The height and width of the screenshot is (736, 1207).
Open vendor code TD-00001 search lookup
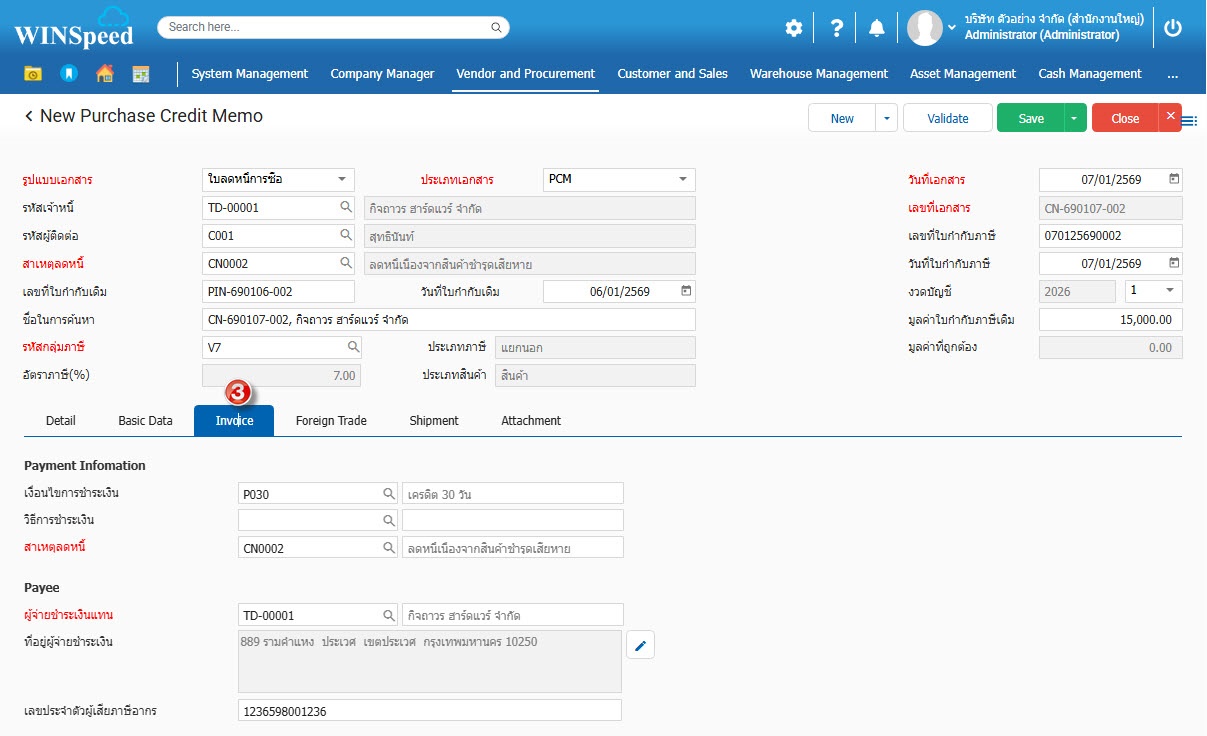click(346, 208)
